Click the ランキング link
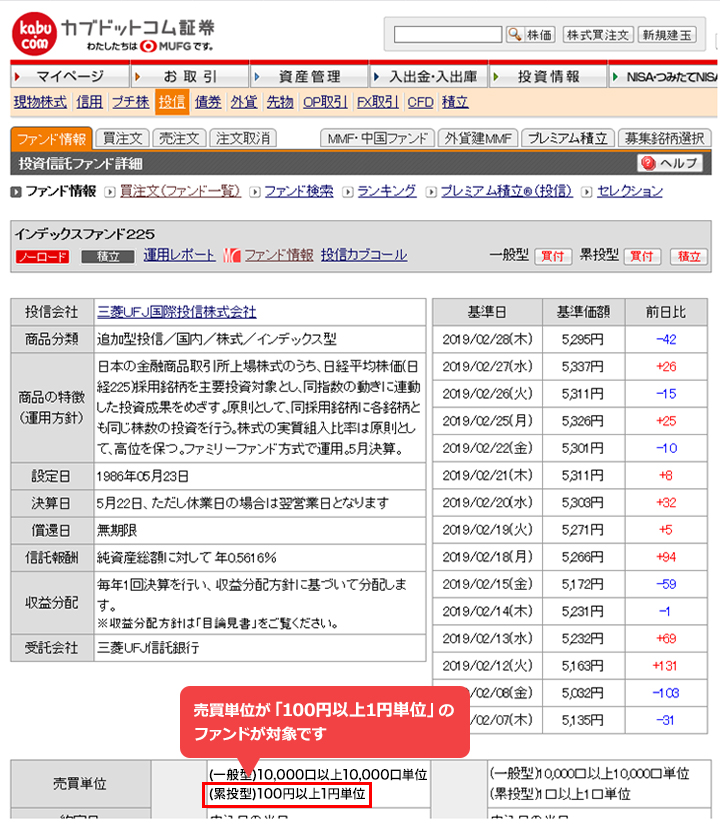The image size is (720, 824). pos(386,191)
